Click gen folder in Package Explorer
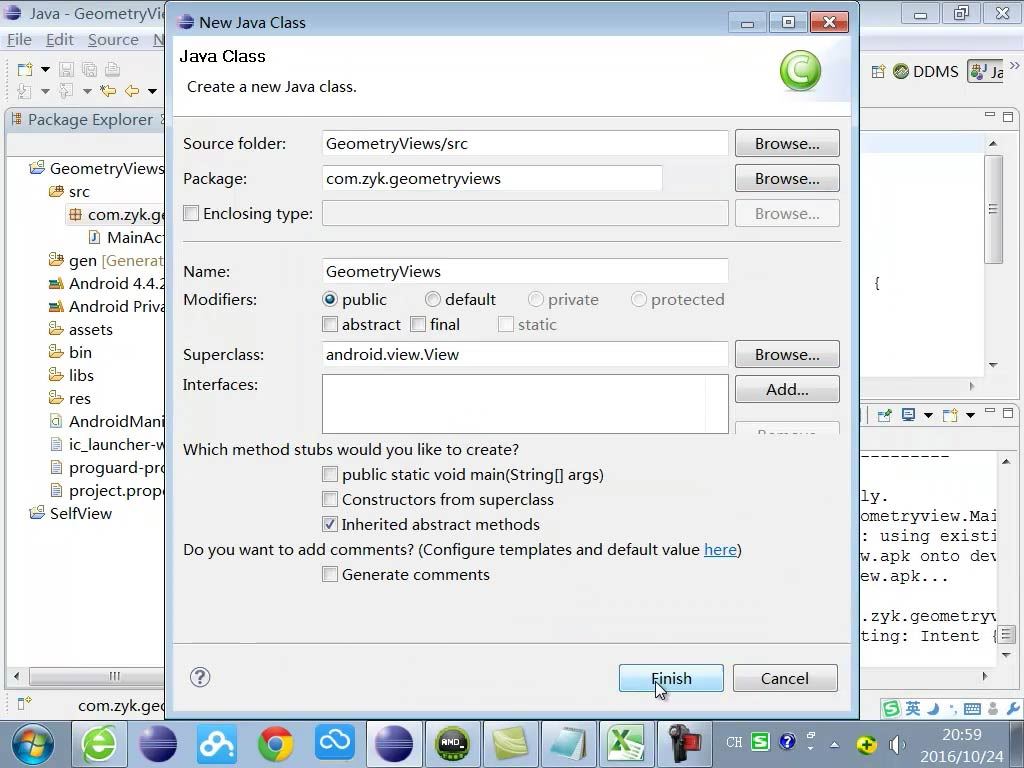The image size is (1024, 768). 106,261
